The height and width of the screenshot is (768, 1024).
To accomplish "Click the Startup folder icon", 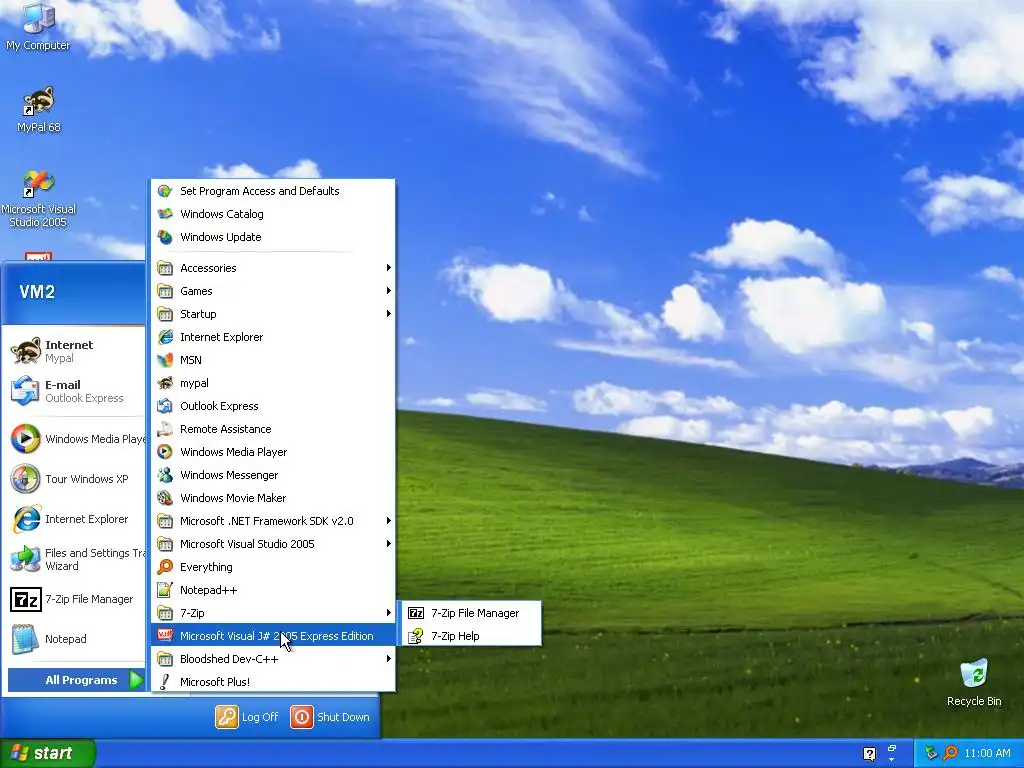I will 165,314.
